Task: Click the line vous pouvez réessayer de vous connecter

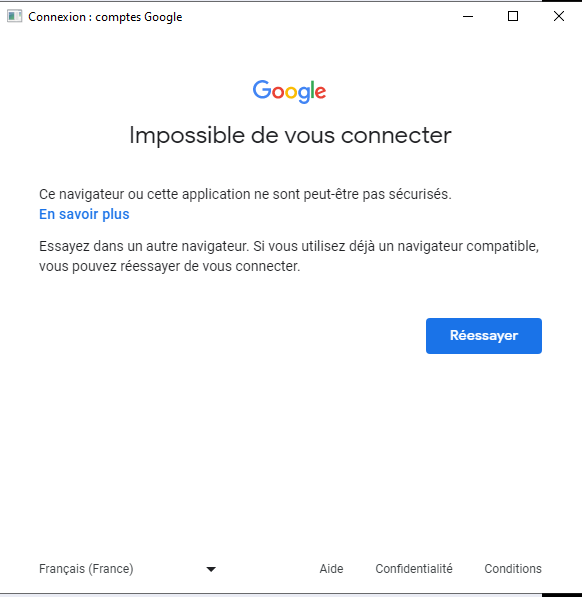Action: pyautogui.click(x=169, y=266)
